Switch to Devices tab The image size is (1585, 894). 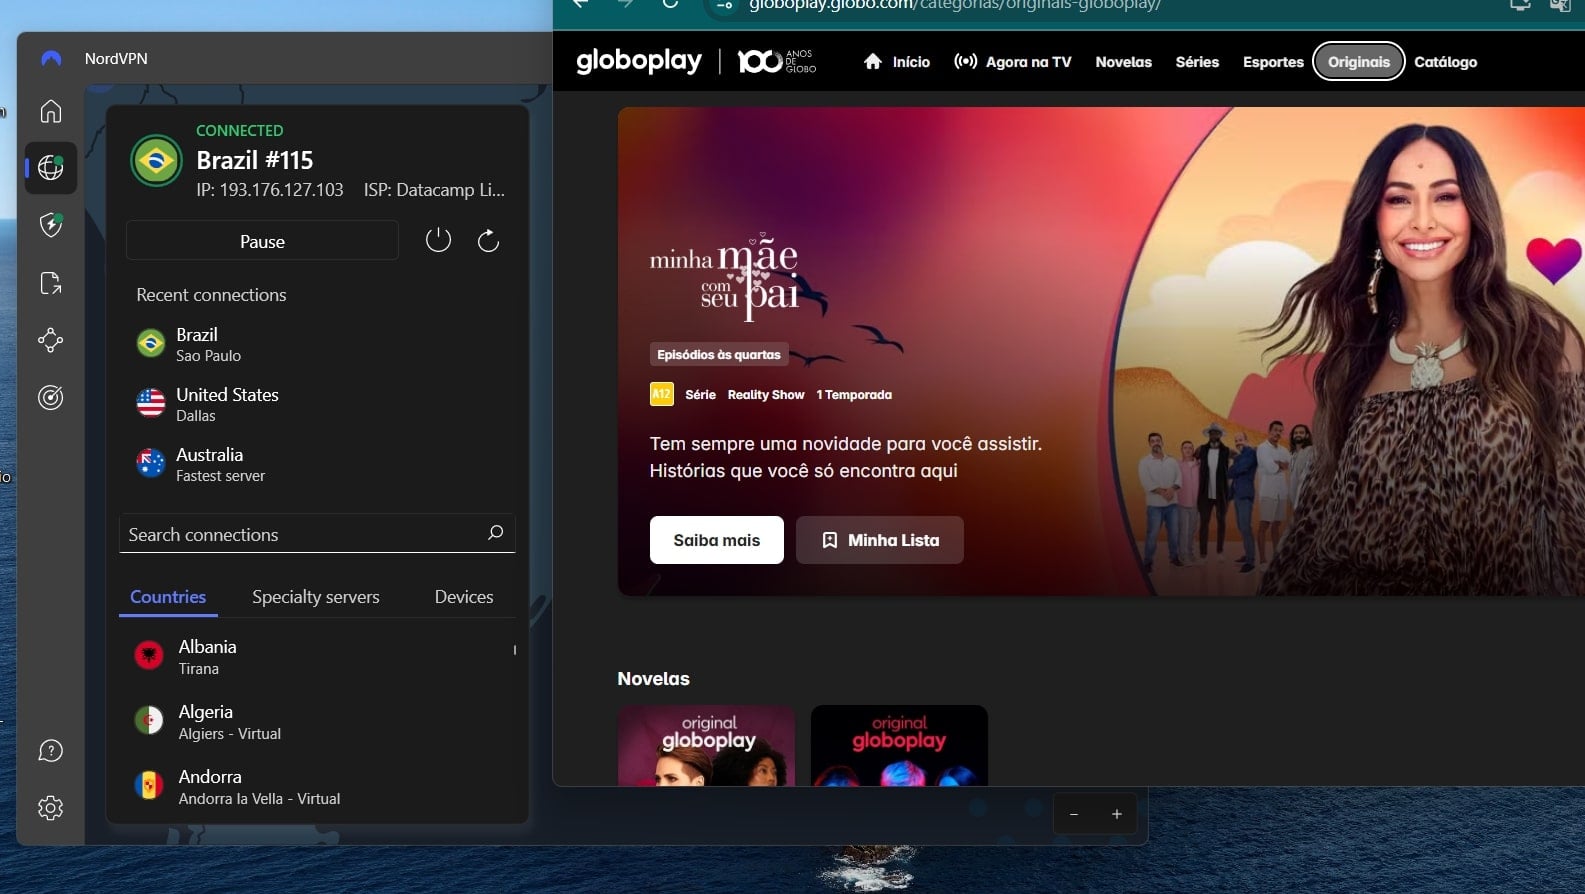point(464,597)
